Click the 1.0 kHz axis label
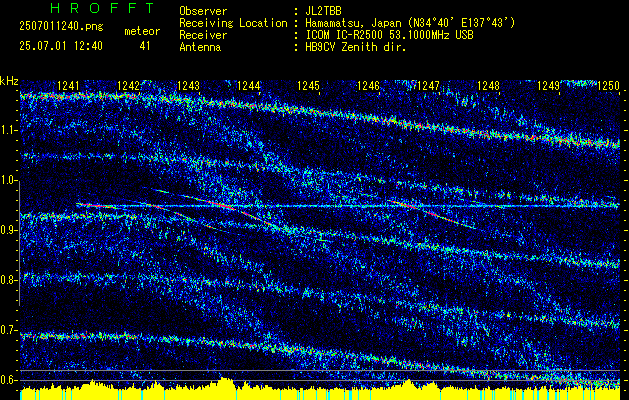Viewport: 629px width, 400px height. point(9,180)
